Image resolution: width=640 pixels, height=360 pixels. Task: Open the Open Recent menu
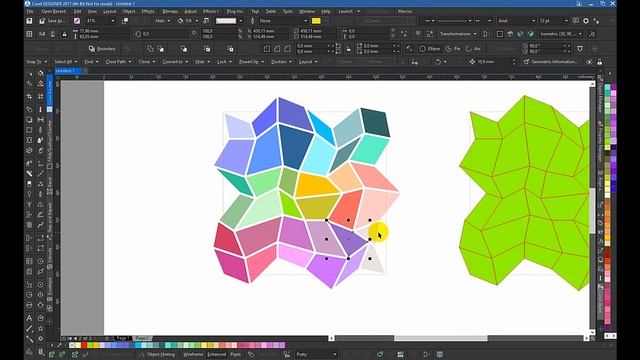coord(53,11)
